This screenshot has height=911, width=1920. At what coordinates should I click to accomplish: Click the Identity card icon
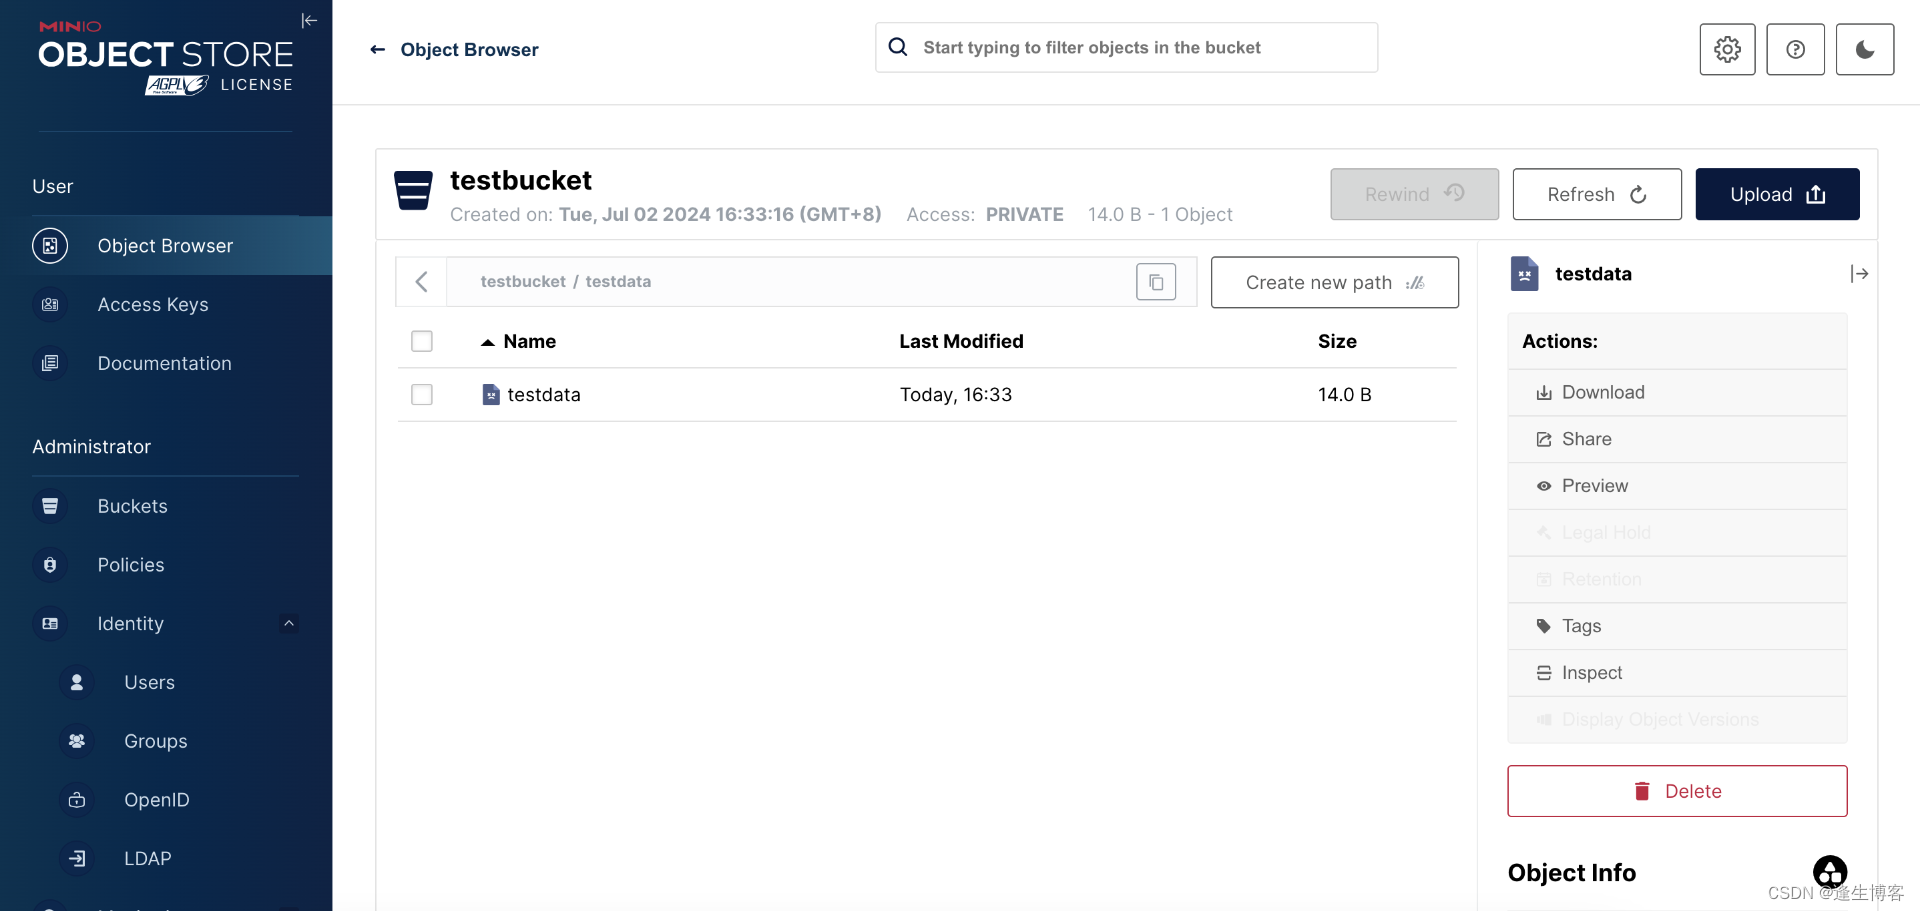50,624
